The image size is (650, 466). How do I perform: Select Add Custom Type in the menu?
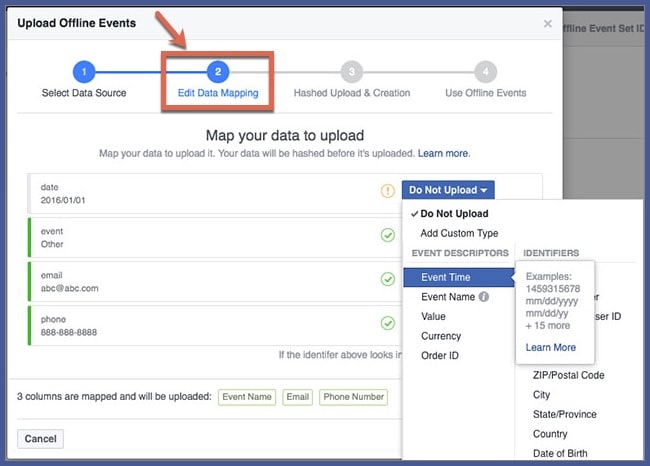click(459, 233)
